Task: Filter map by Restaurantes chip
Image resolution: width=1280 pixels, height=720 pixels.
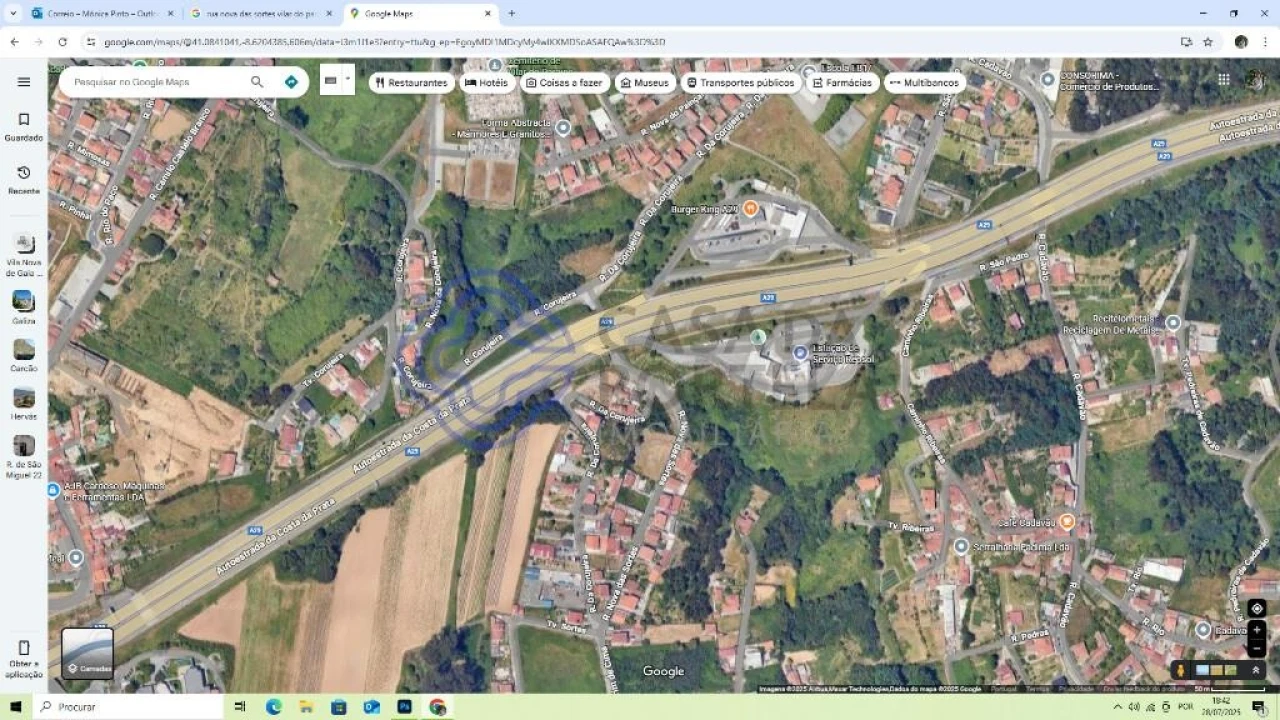Action: point(411,83)
